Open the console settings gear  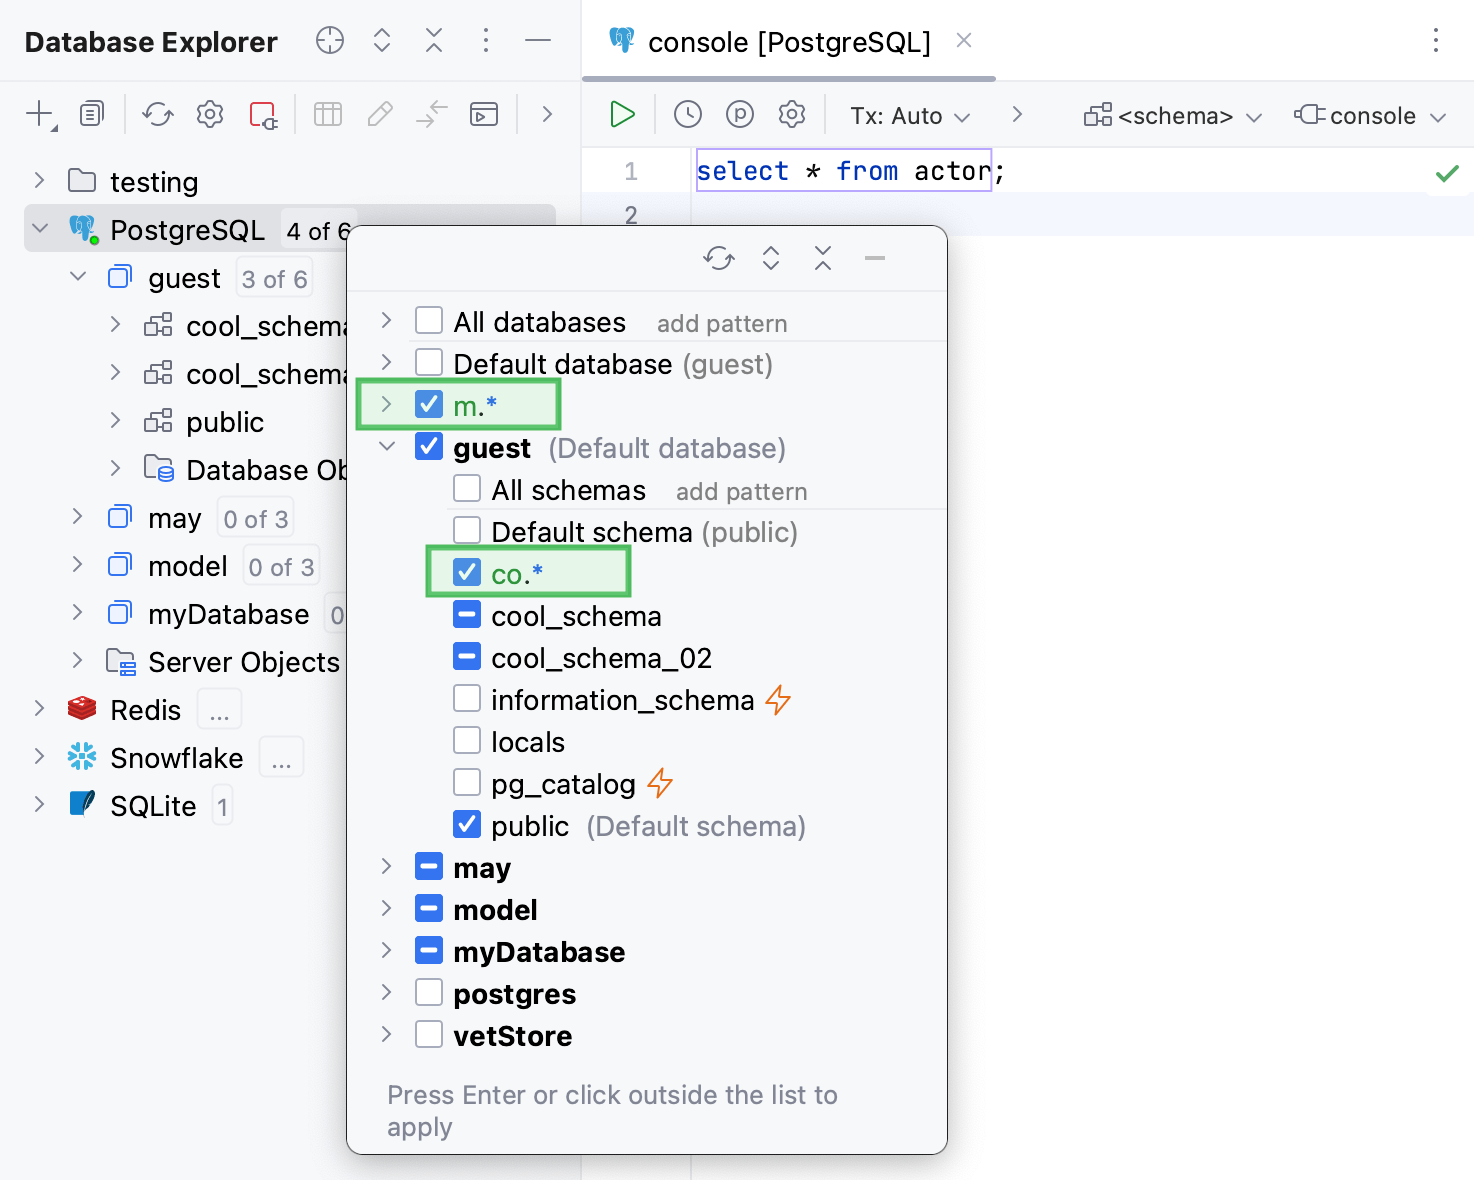coord(791,114)
